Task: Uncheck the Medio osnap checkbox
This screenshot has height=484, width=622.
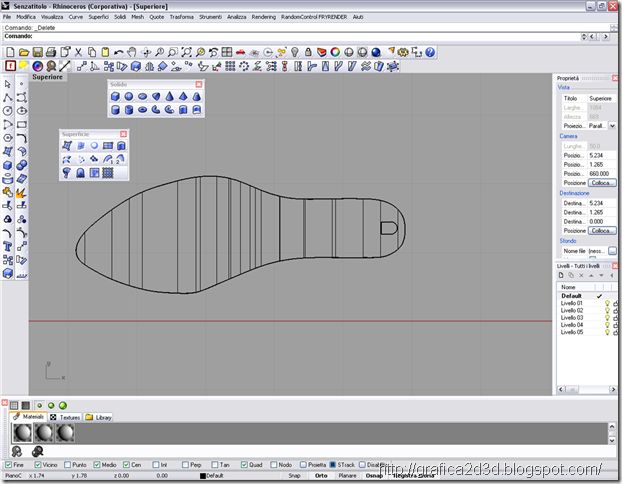Action: pos(97,465)
